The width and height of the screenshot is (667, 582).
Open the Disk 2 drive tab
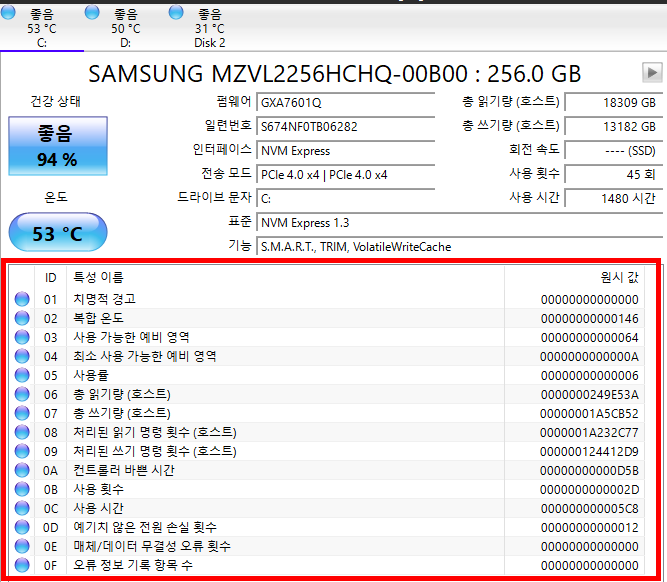(209, 28)
